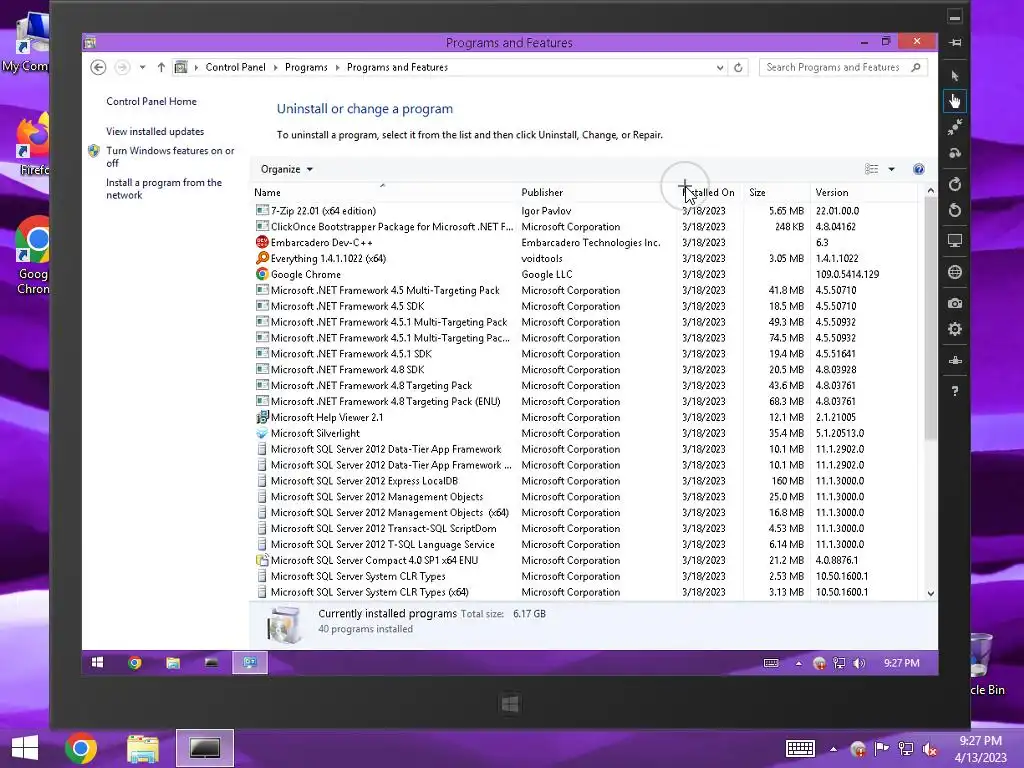
Task: Refresh the Programs and Features list
Action: (738, 67)
